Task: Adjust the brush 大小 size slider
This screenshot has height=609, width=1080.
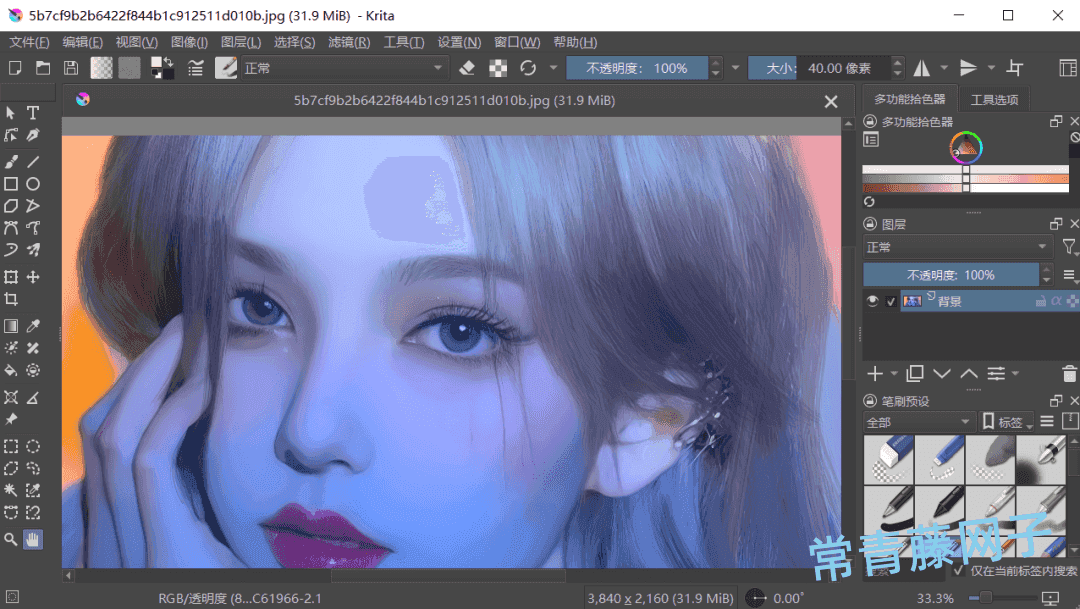Action: [819, 68]
